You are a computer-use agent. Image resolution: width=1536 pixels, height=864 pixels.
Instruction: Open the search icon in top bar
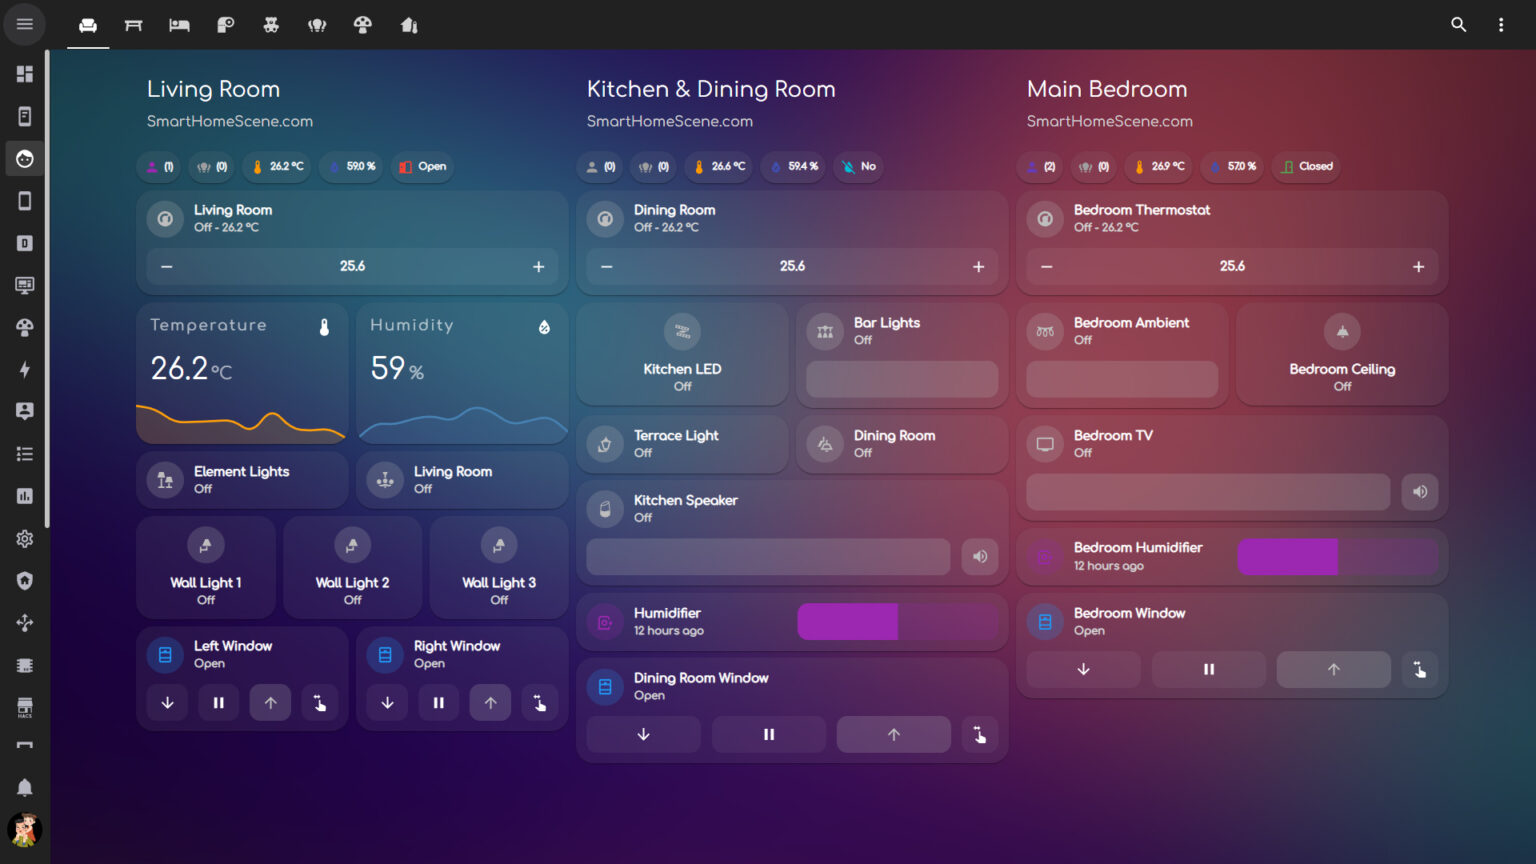1458,25
